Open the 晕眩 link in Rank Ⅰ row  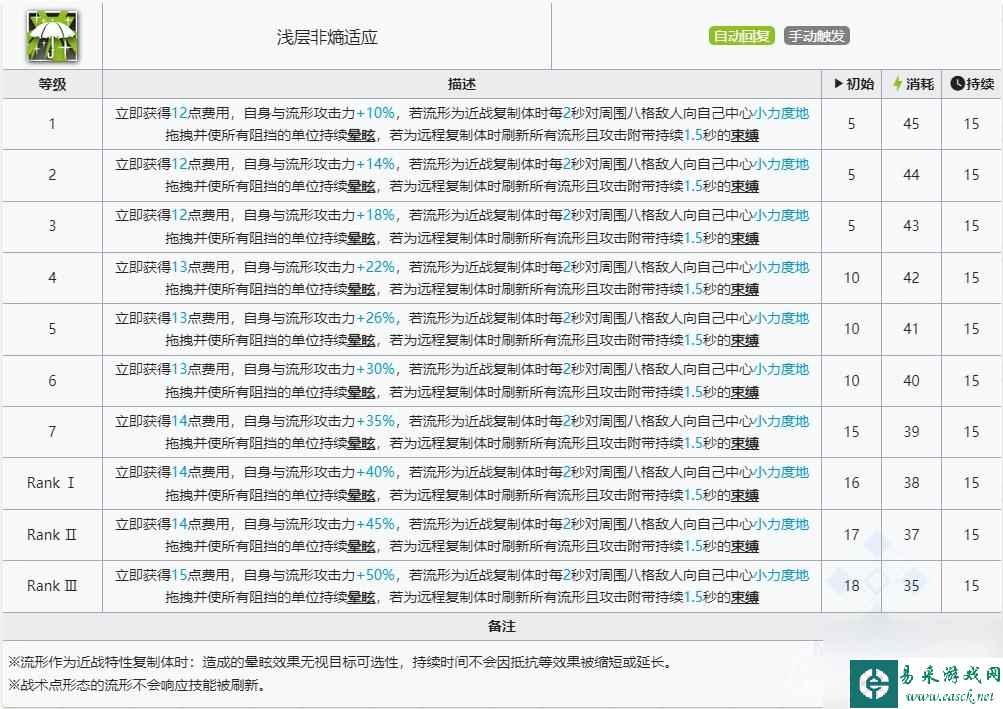[x=361, y=495]
